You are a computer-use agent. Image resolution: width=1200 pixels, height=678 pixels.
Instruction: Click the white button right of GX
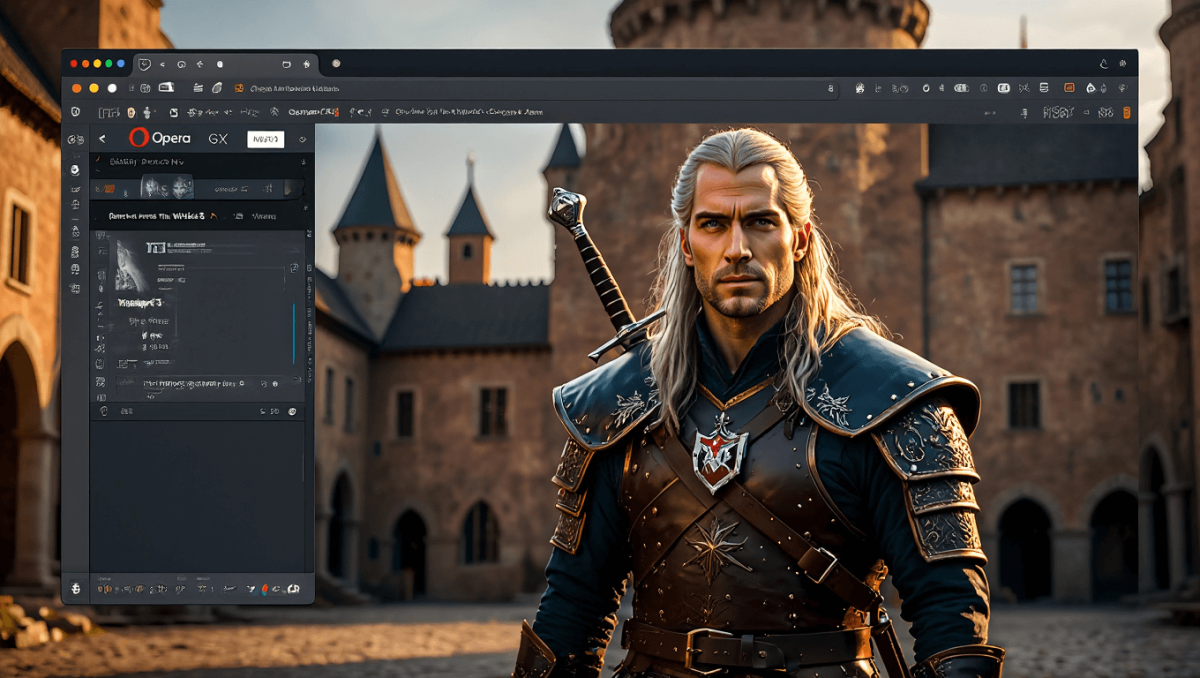pos(266,139)
